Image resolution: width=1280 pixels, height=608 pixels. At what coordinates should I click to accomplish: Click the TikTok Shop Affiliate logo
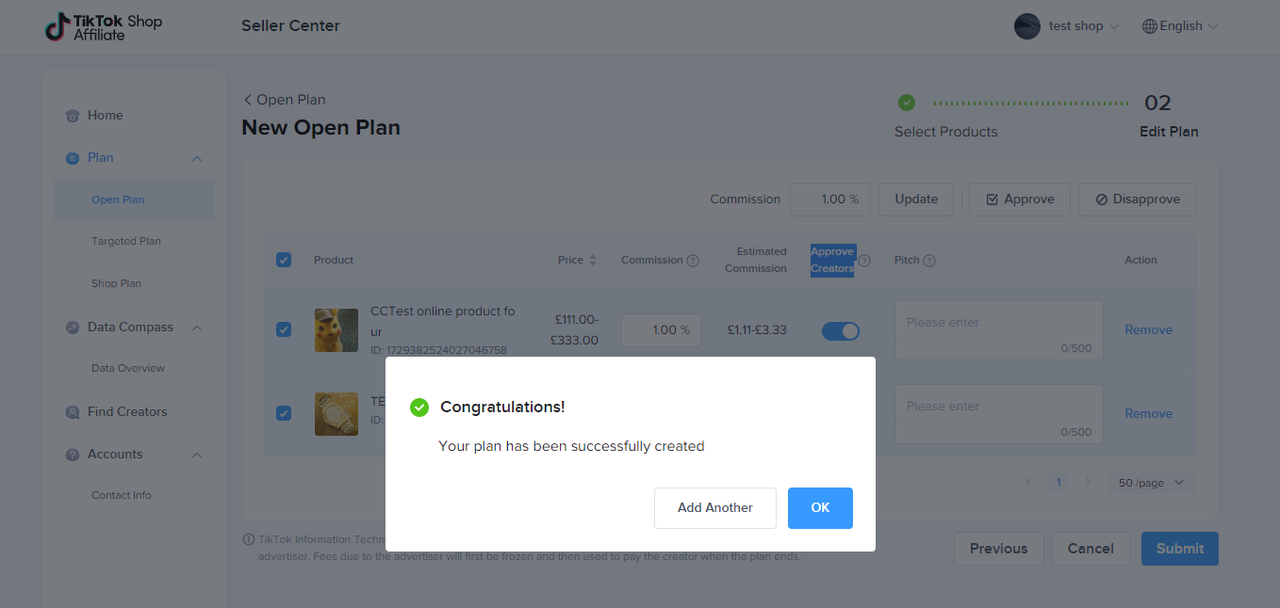pyautogui.click(x=103, y=27)
